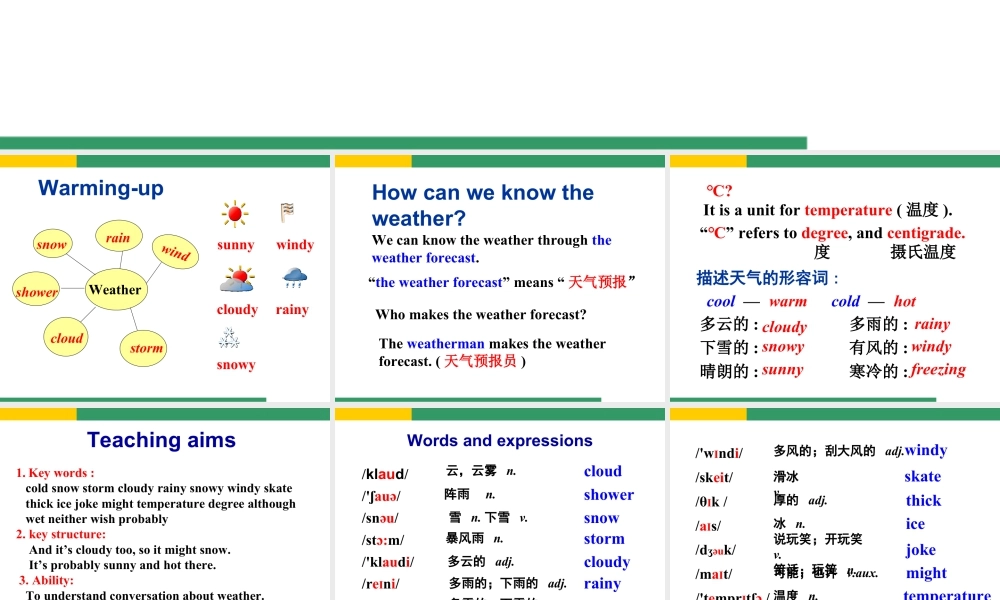
Task: Click the Weather center bubble shape
Action: coord(115,289)
